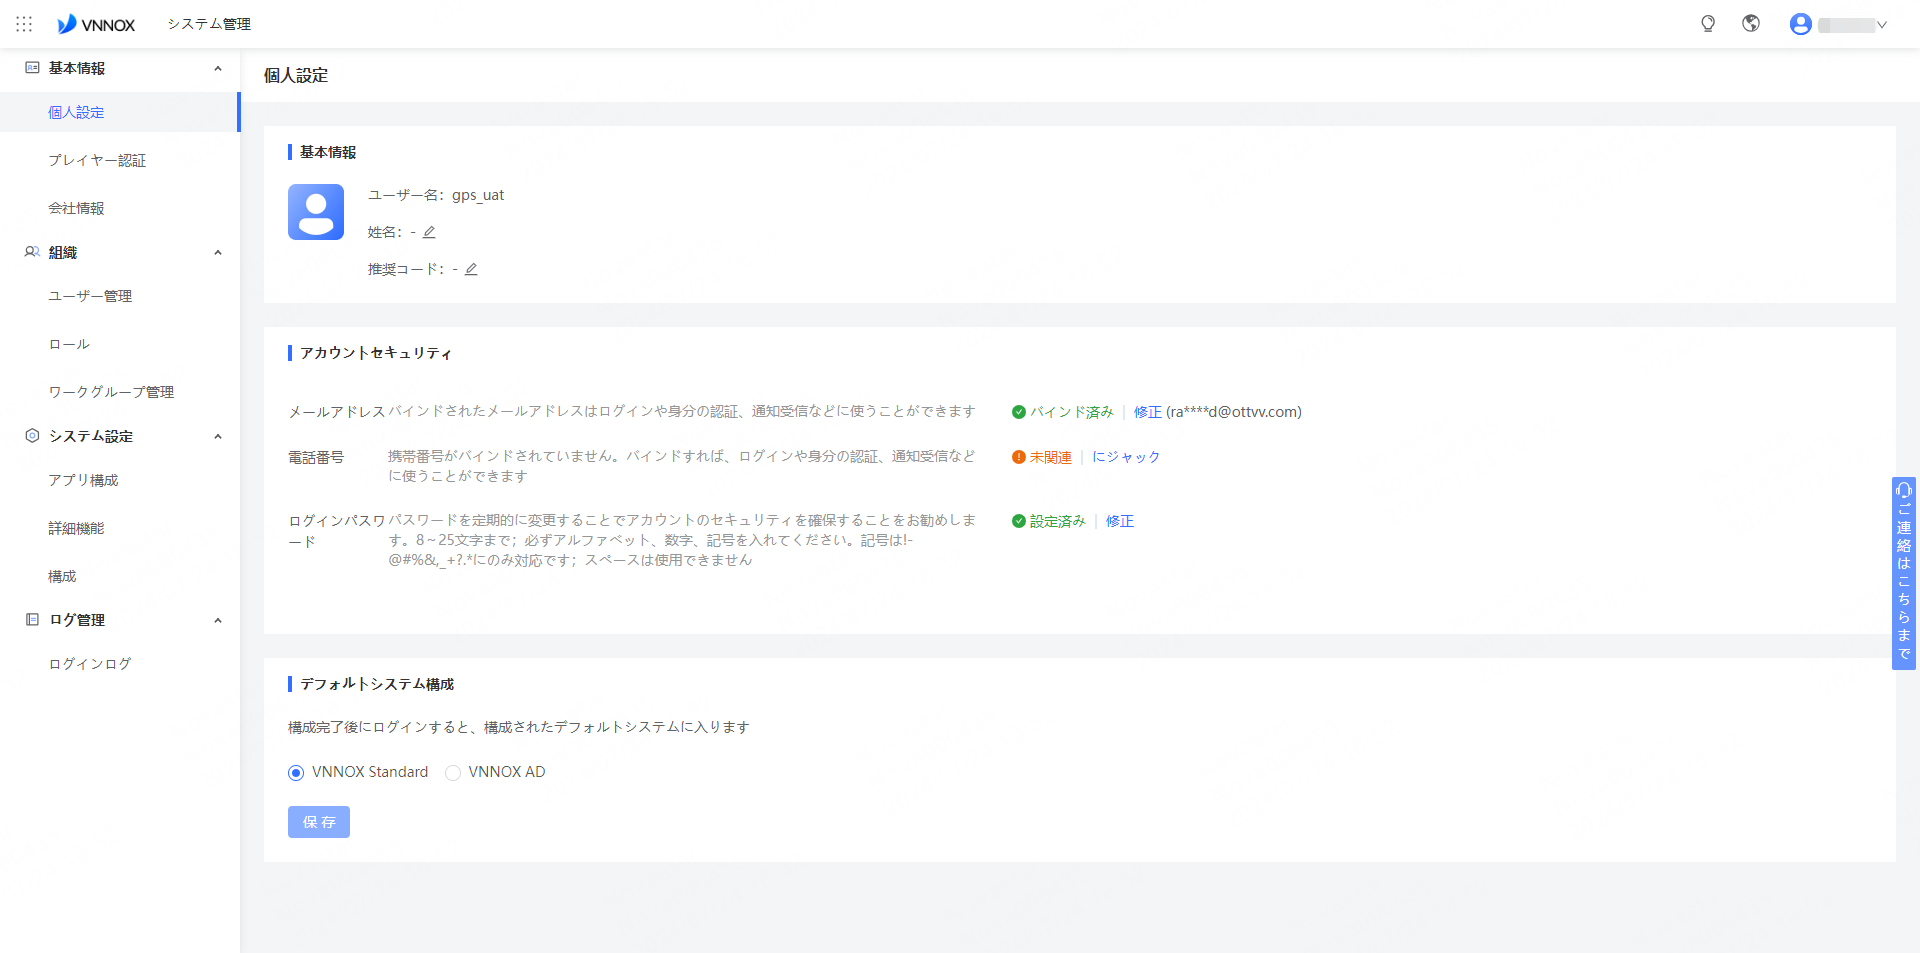Click the large profile avatar picture
The image size is (1920, 953).
[x=316, y=212]
